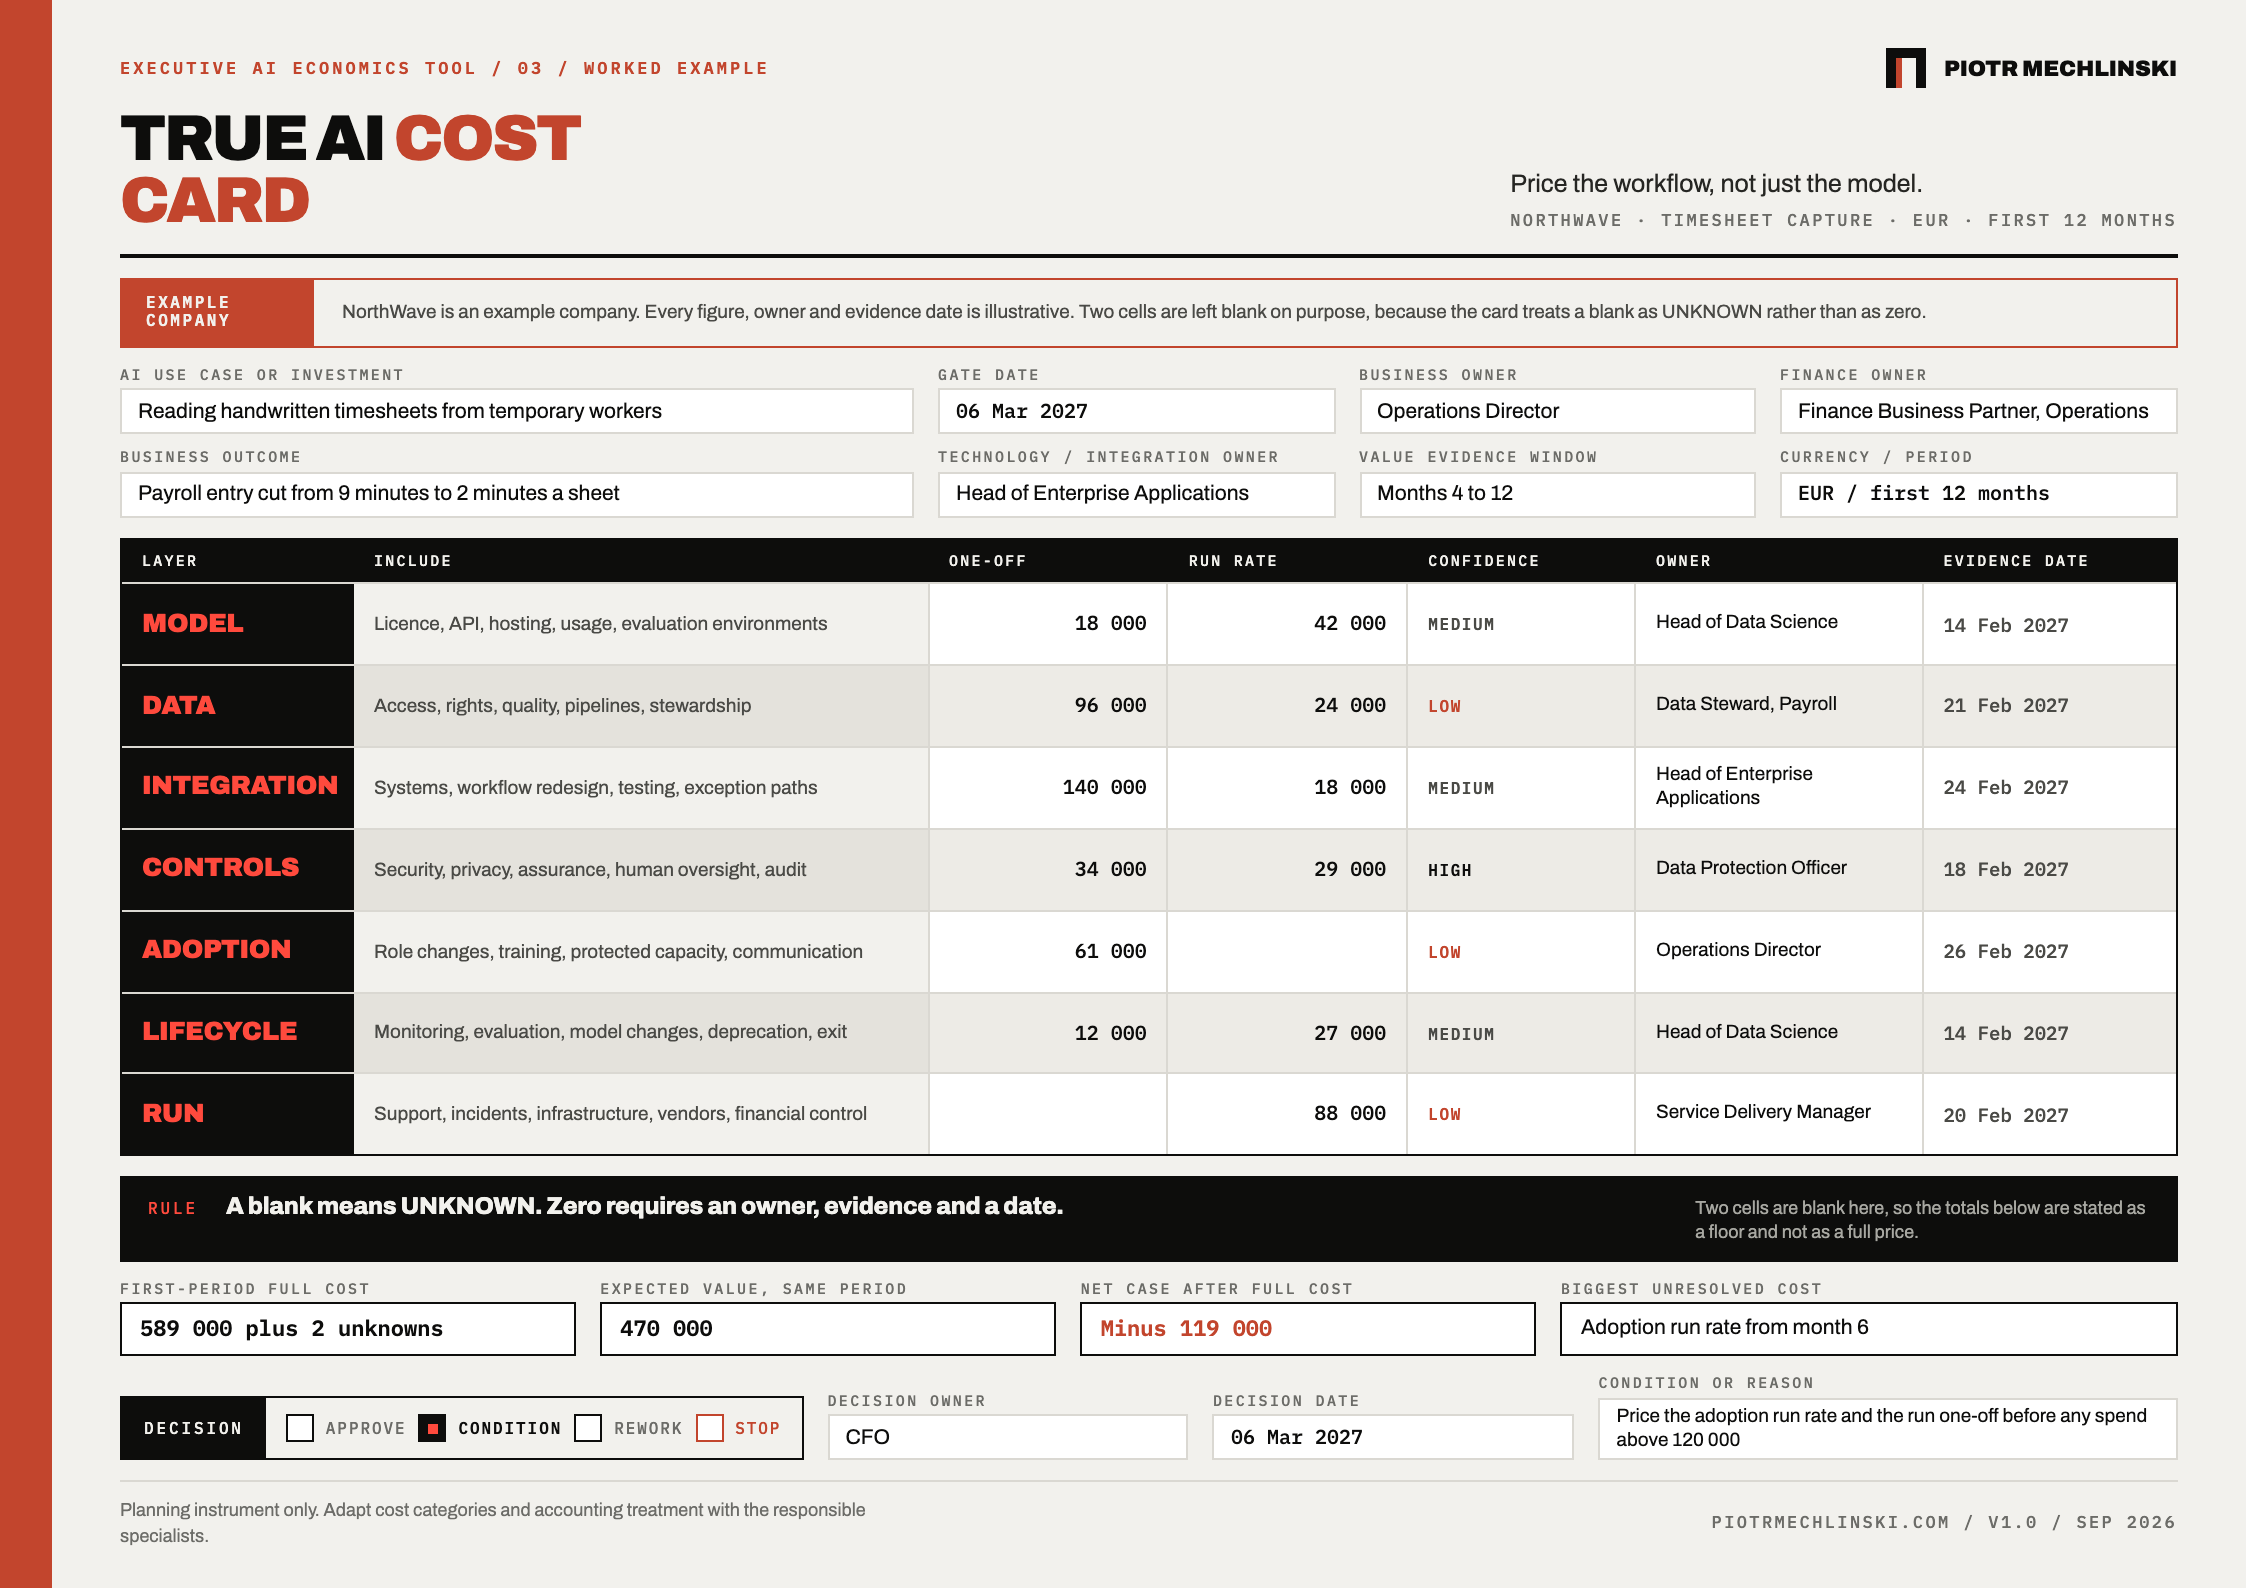Click the INTEGRATION layer label
2246x1588 pixels.
240,785
